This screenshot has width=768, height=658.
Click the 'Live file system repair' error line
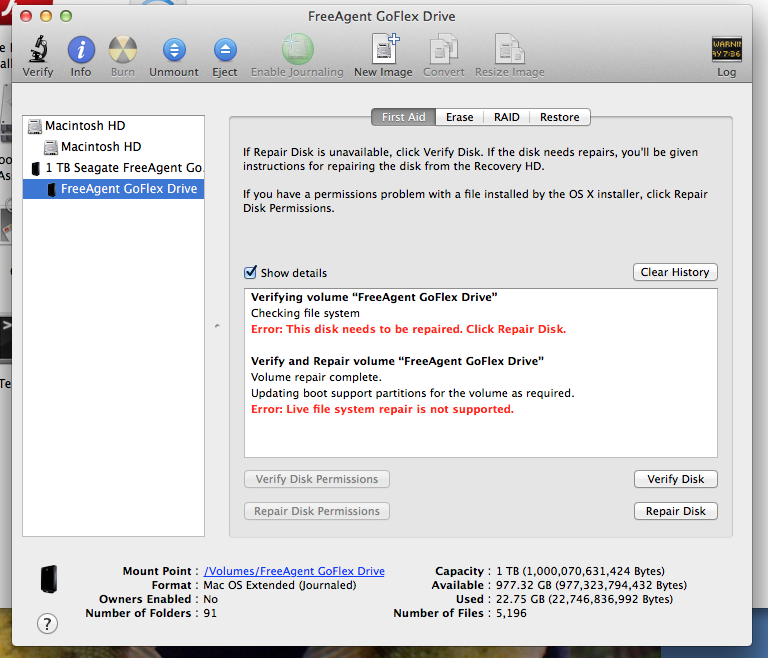pos(382,409)
